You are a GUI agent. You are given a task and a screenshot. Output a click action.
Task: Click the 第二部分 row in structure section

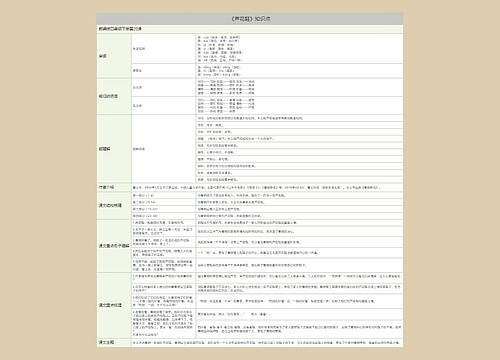163,202
